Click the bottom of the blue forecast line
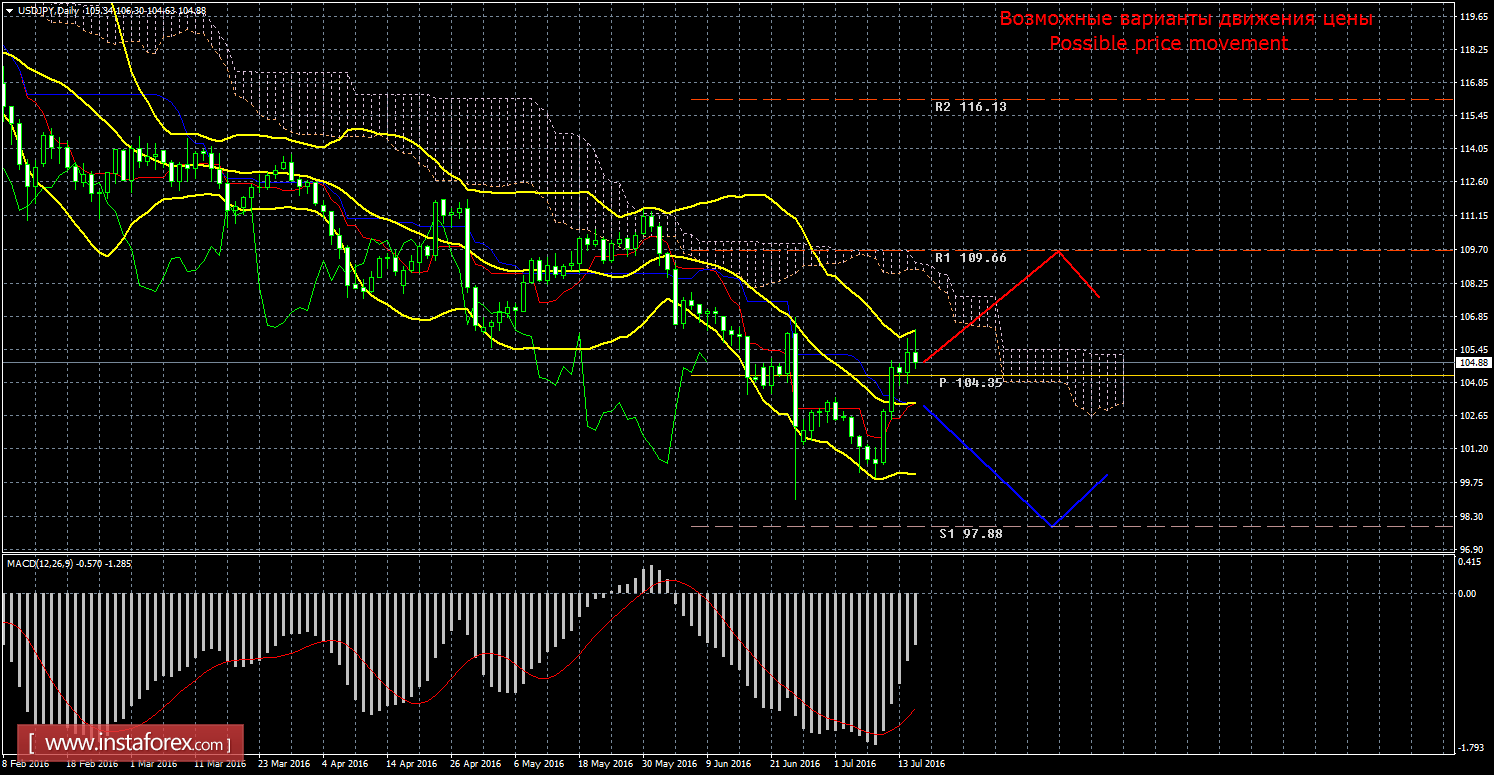Screen dimensions: 1494x775 (x=1050, y=525)
